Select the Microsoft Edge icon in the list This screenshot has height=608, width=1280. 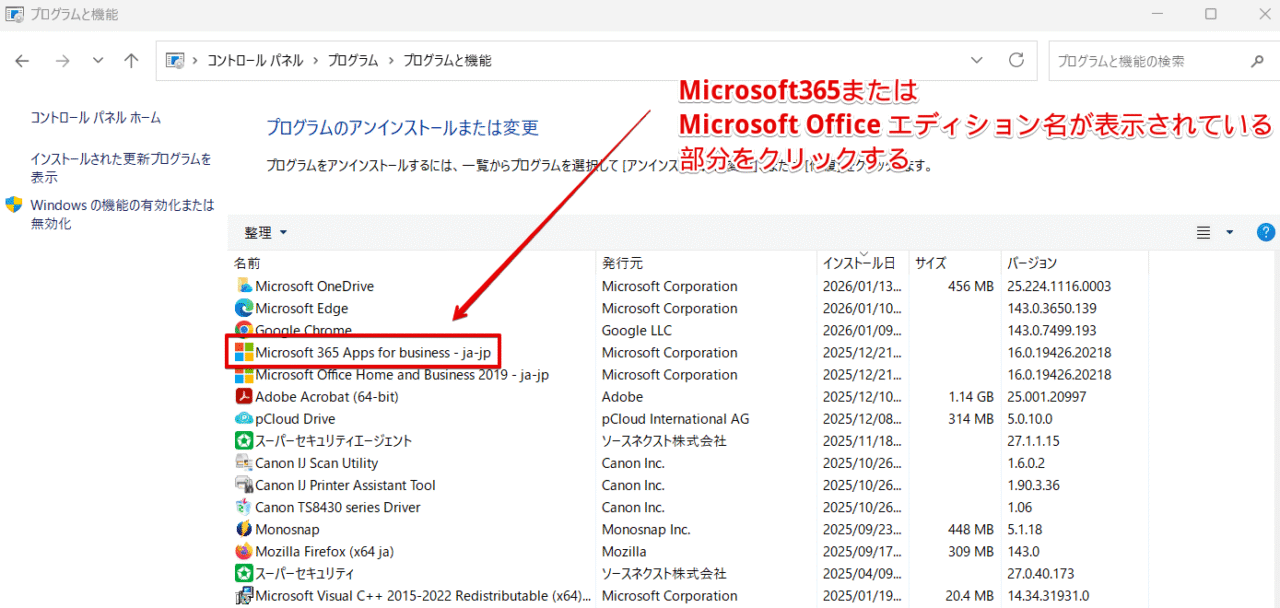pos(243,308)
